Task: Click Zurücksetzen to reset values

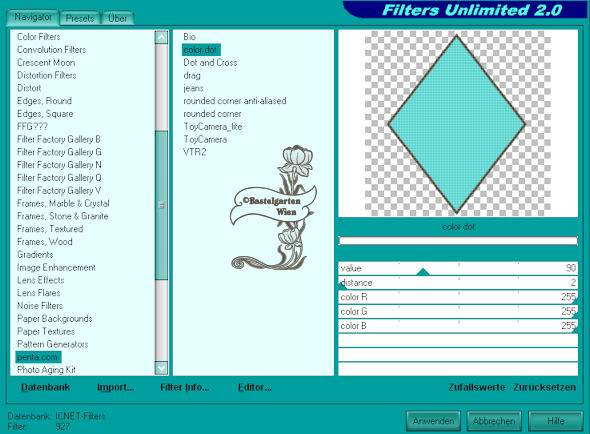Action: [544, 387]
